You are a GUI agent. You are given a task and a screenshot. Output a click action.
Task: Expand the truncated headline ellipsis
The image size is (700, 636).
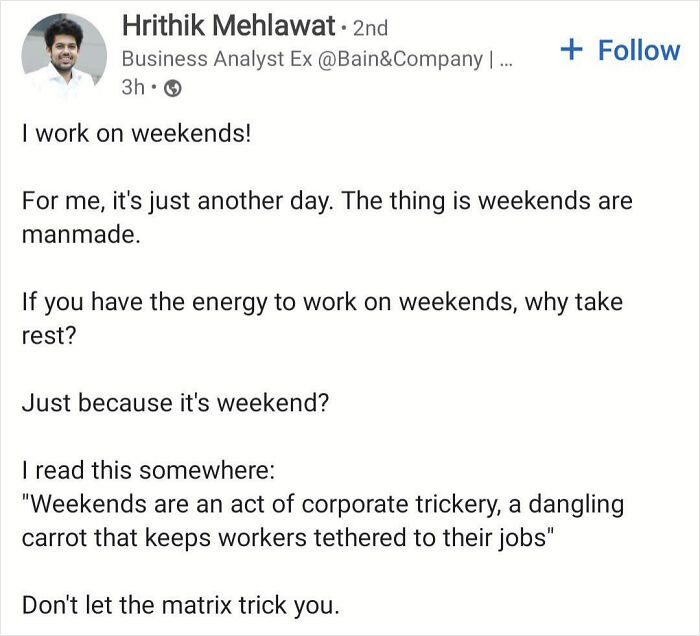click(505, 58)
